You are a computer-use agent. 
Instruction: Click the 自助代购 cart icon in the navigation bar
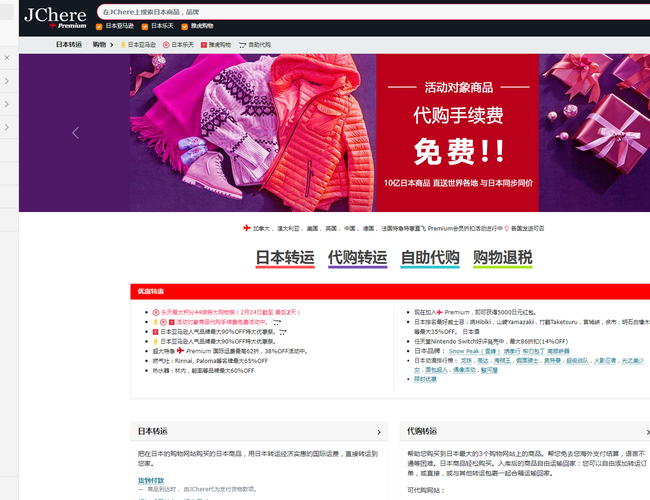pos(241,45)
